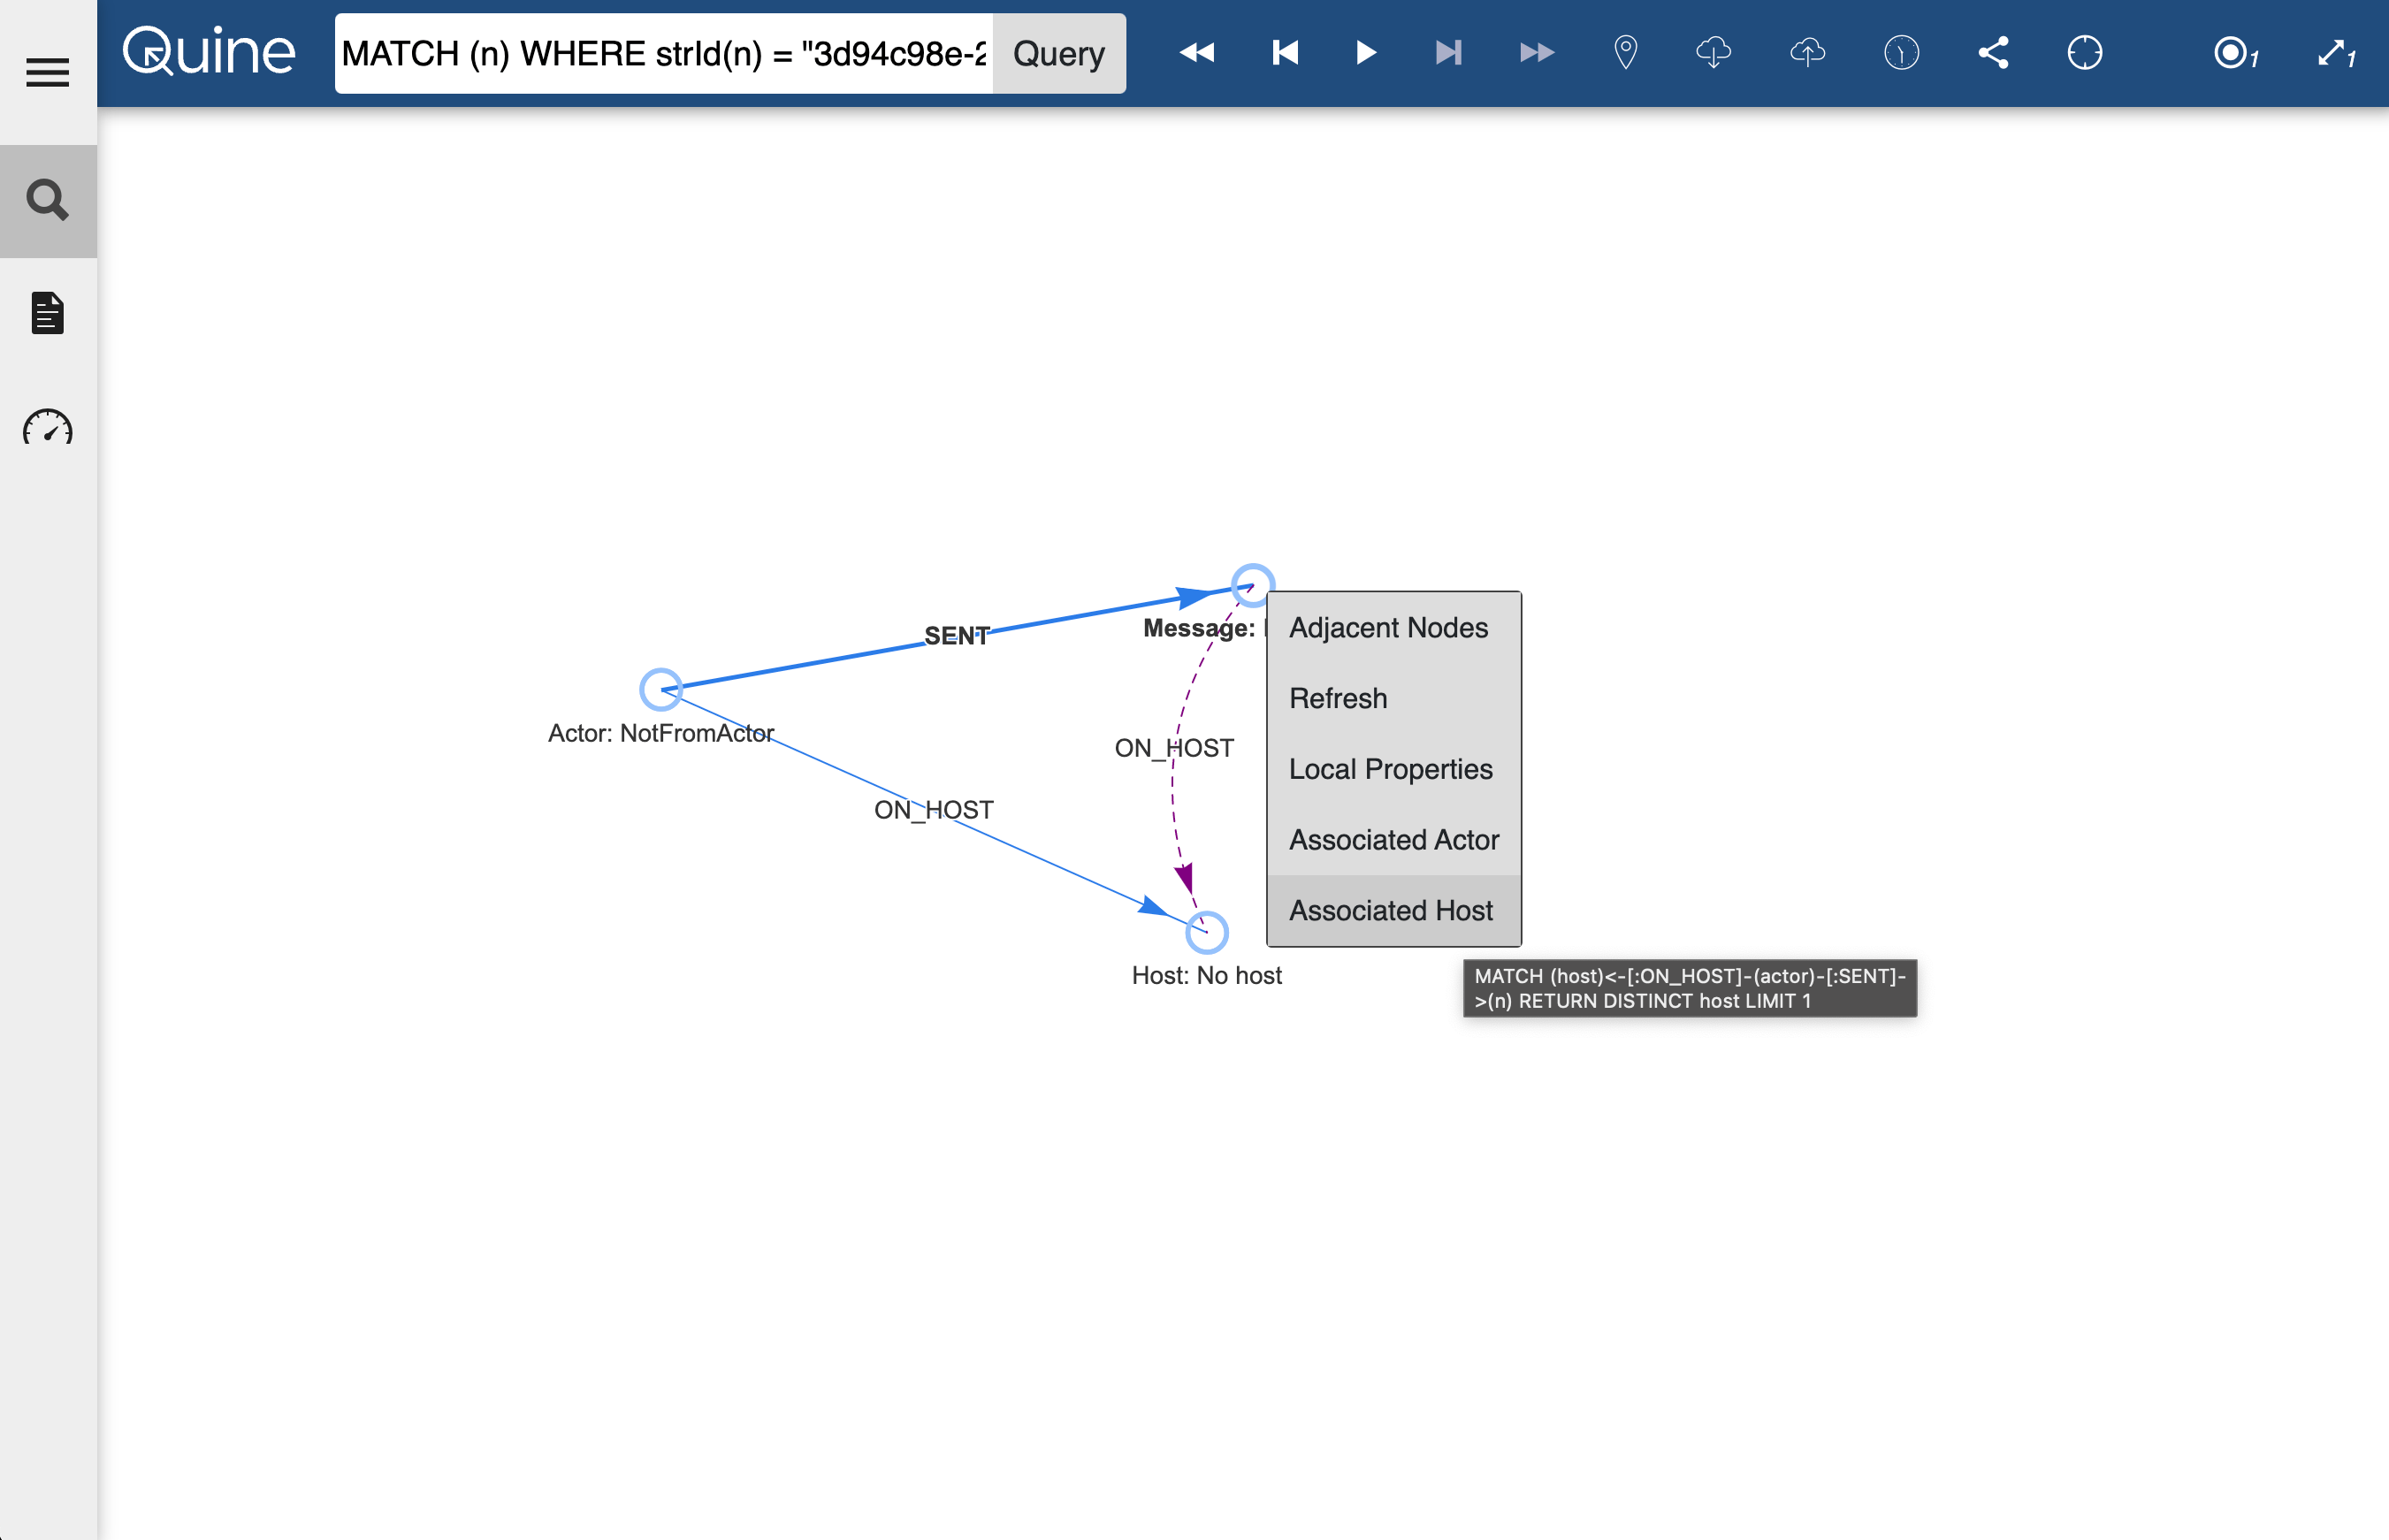The height and width of the screenshot is (1540, 2389).
Task: Open the search exploration sidebar tab
Action: [47, 200]
